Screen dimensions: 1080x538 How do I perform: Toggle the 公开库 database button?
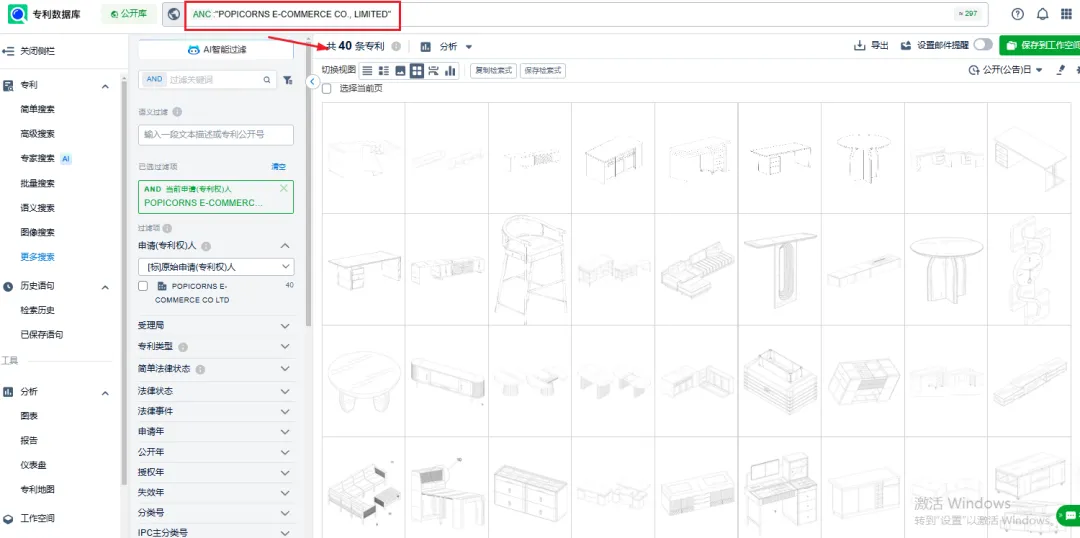pyautogui.click(x=129, y=14)
